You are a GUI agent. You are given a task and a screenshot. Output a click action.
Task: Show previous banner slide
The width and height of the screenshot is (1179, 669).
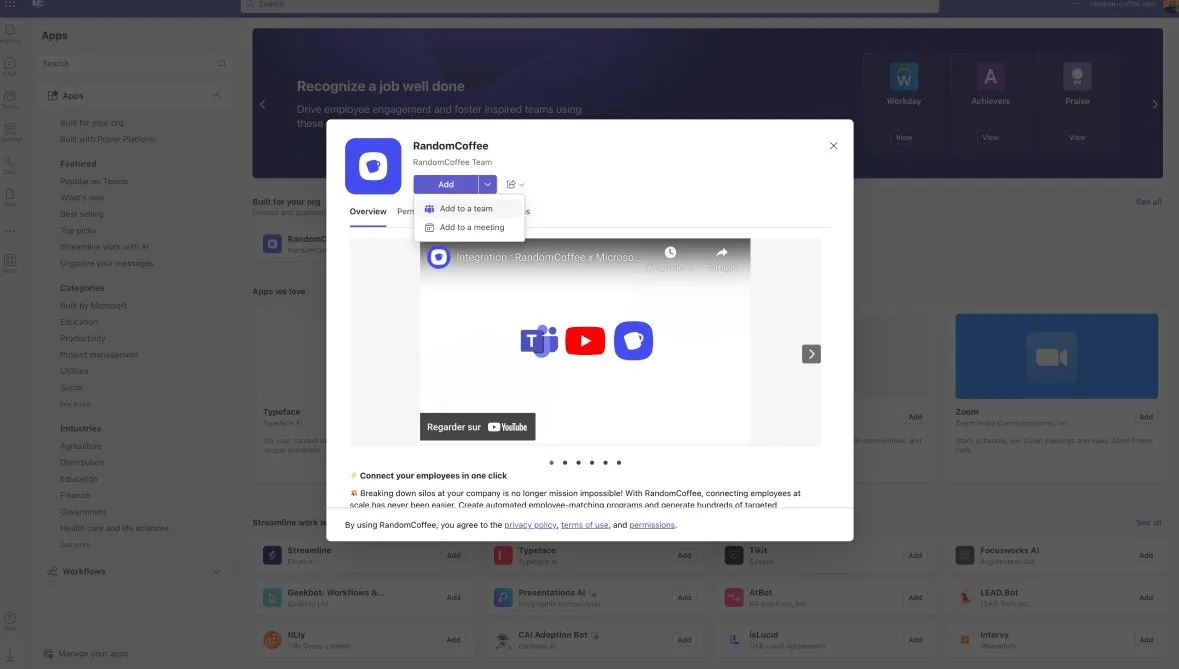pos(262,104)
